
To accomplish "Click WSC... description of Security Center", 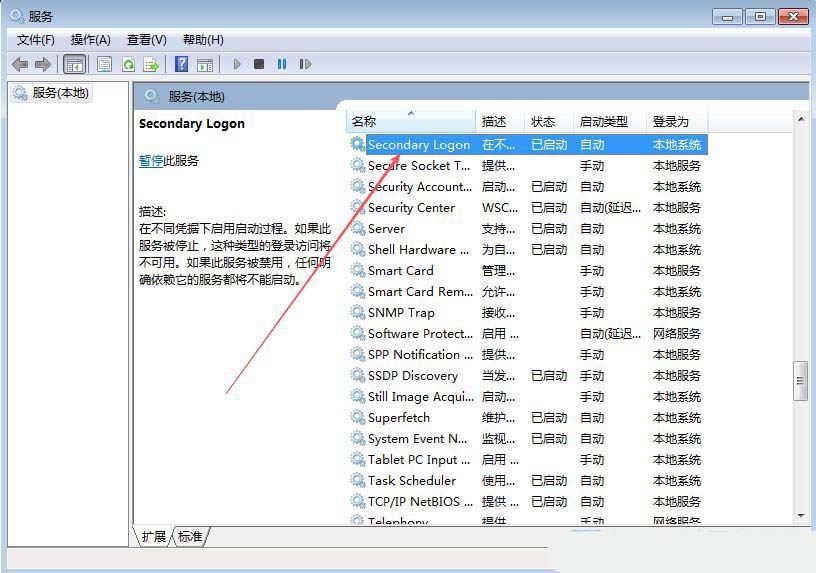I will click(x=500, y=208).
